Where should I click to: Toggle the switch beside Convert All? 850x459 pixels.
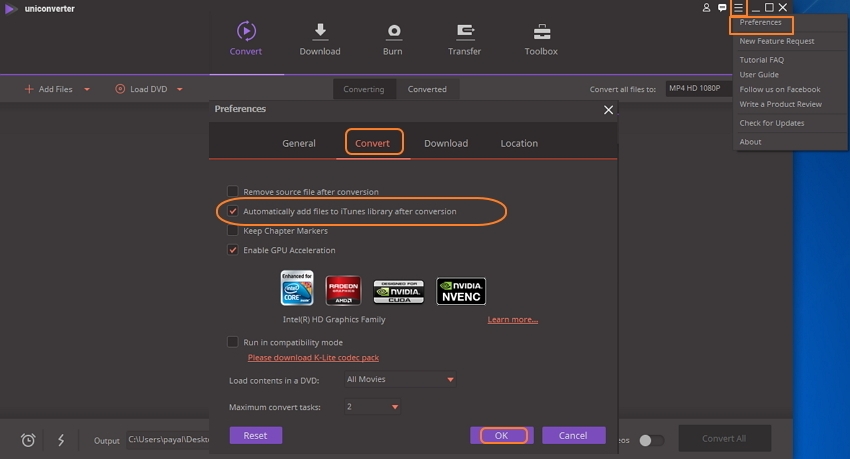point(651,441)
